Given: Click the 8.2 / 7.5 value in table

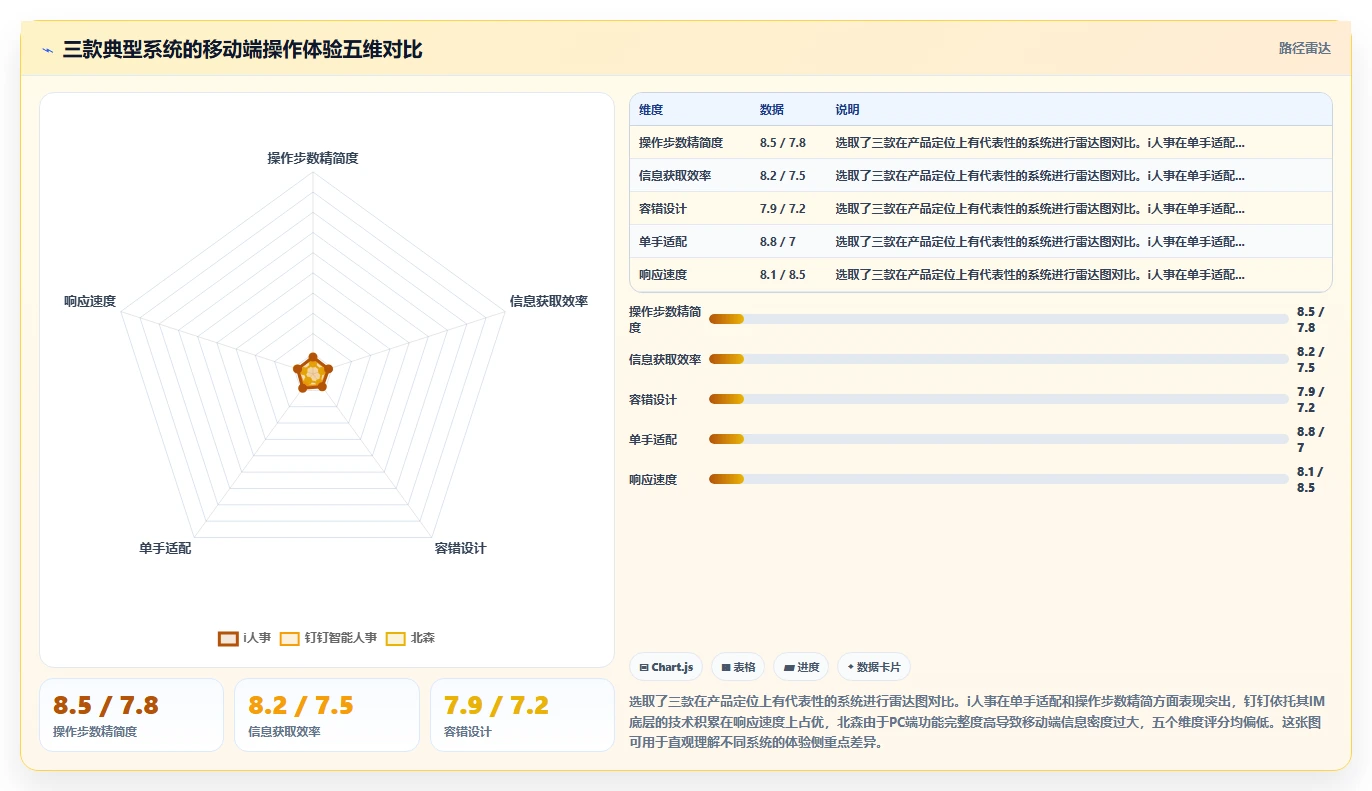Looking at the screenshot, I should click(x=783, y=176).
